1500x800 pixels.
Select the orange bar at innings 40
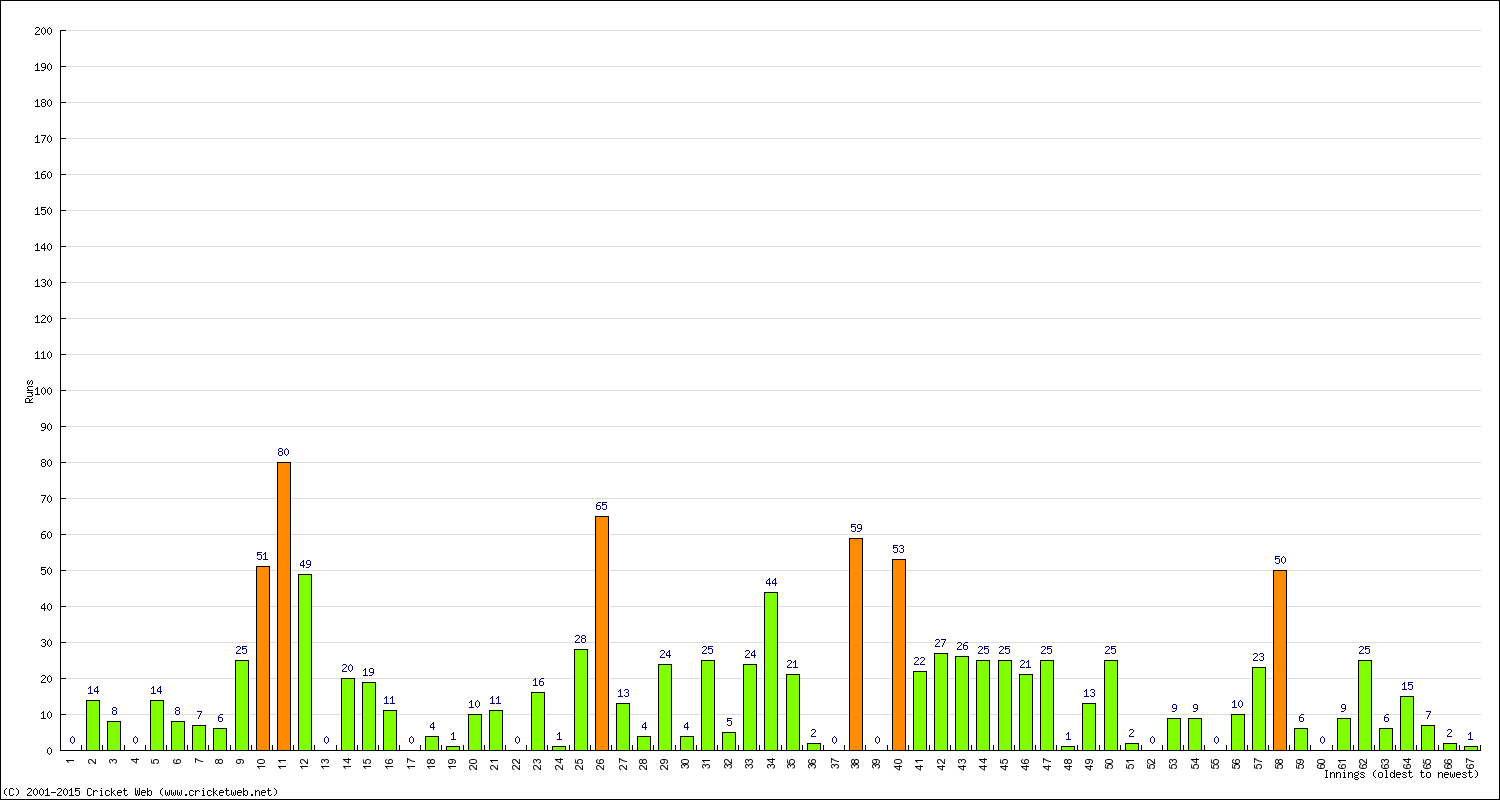click(x=899, y=655)
